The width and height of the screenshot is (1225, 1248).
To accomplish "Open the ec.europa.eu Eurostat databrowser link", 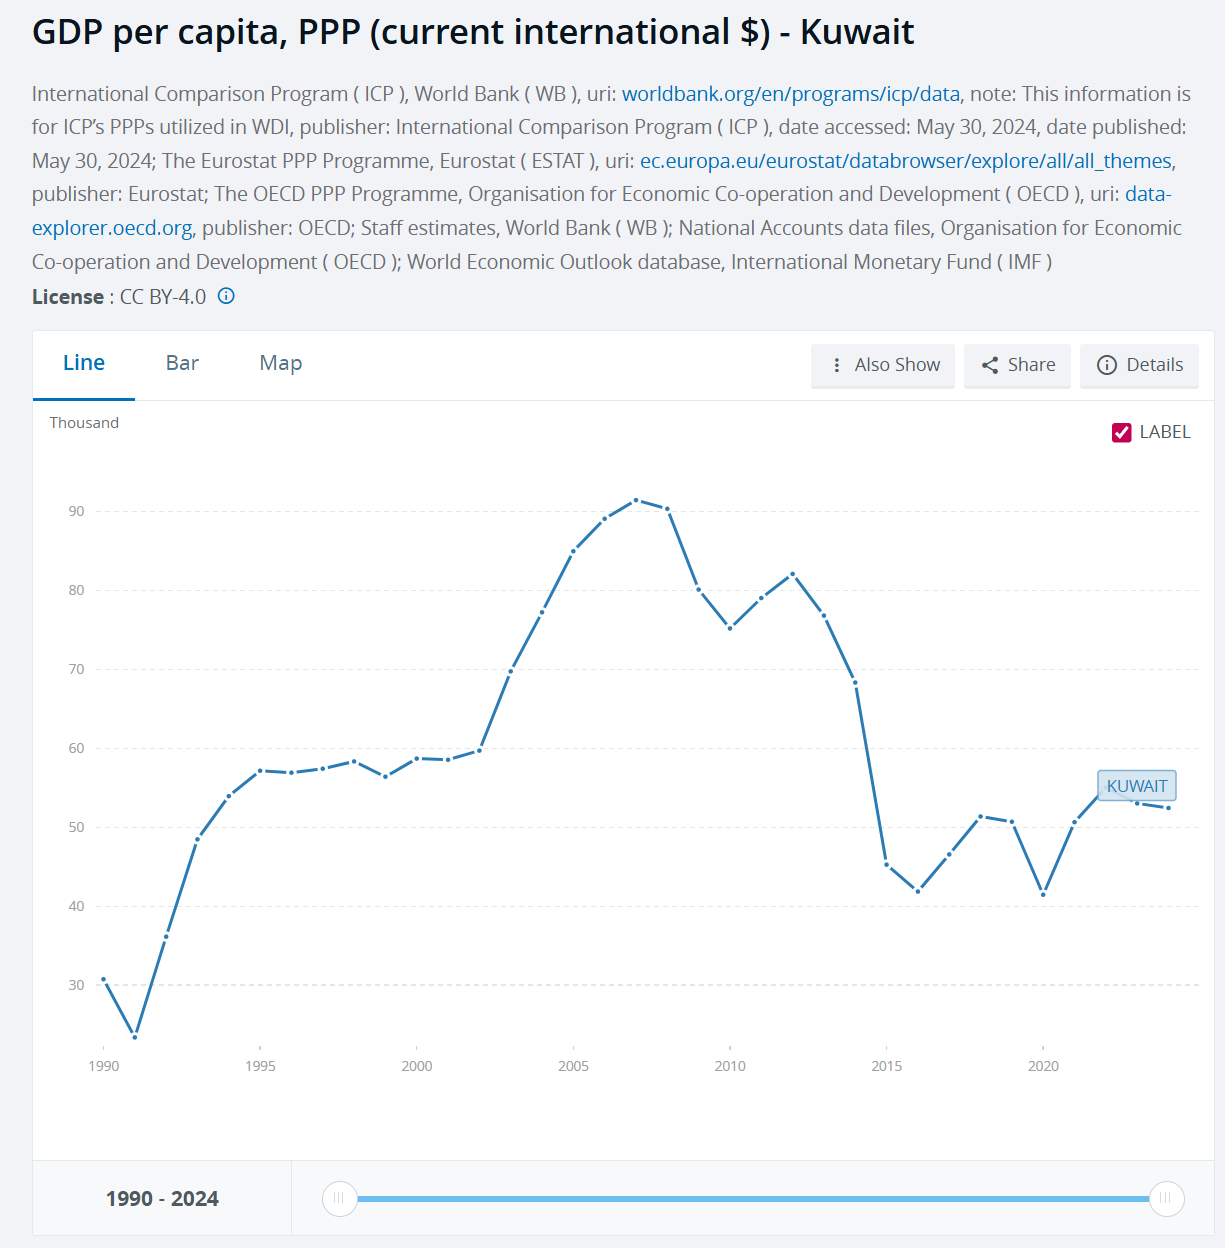I will (x=905, y=161).
